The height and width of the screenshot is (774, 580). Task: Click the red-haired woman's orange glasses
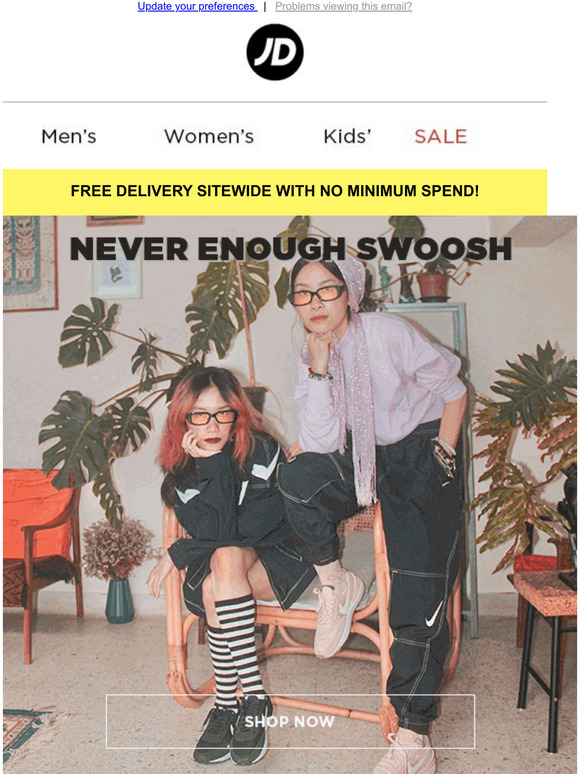pyautogui.click(x=211, y=417)
